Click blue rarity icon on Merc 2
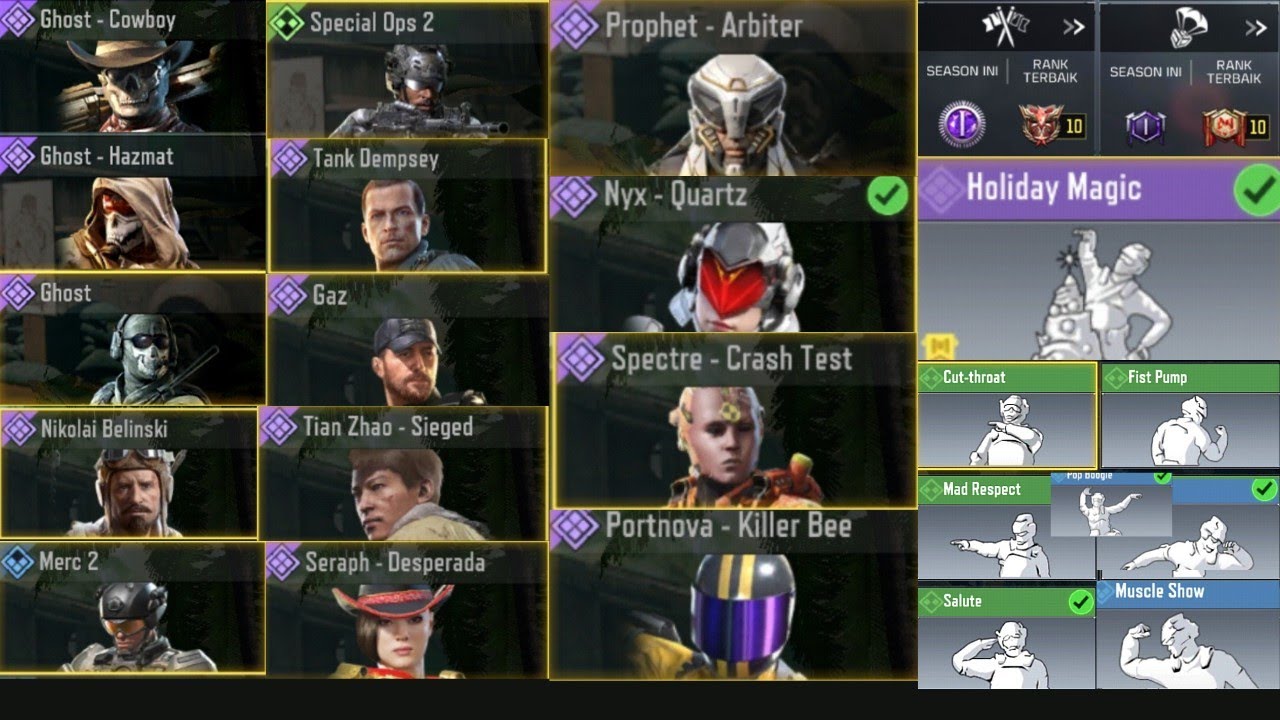Screen dimensions: 1280x720 click(17, 562)
